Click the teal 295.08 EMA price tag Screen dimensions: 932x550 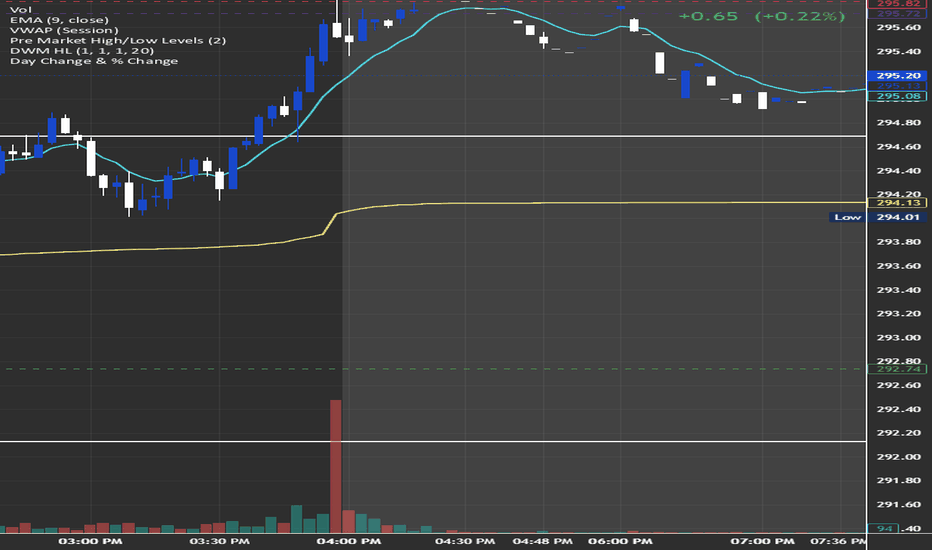[x=898, y=96]
